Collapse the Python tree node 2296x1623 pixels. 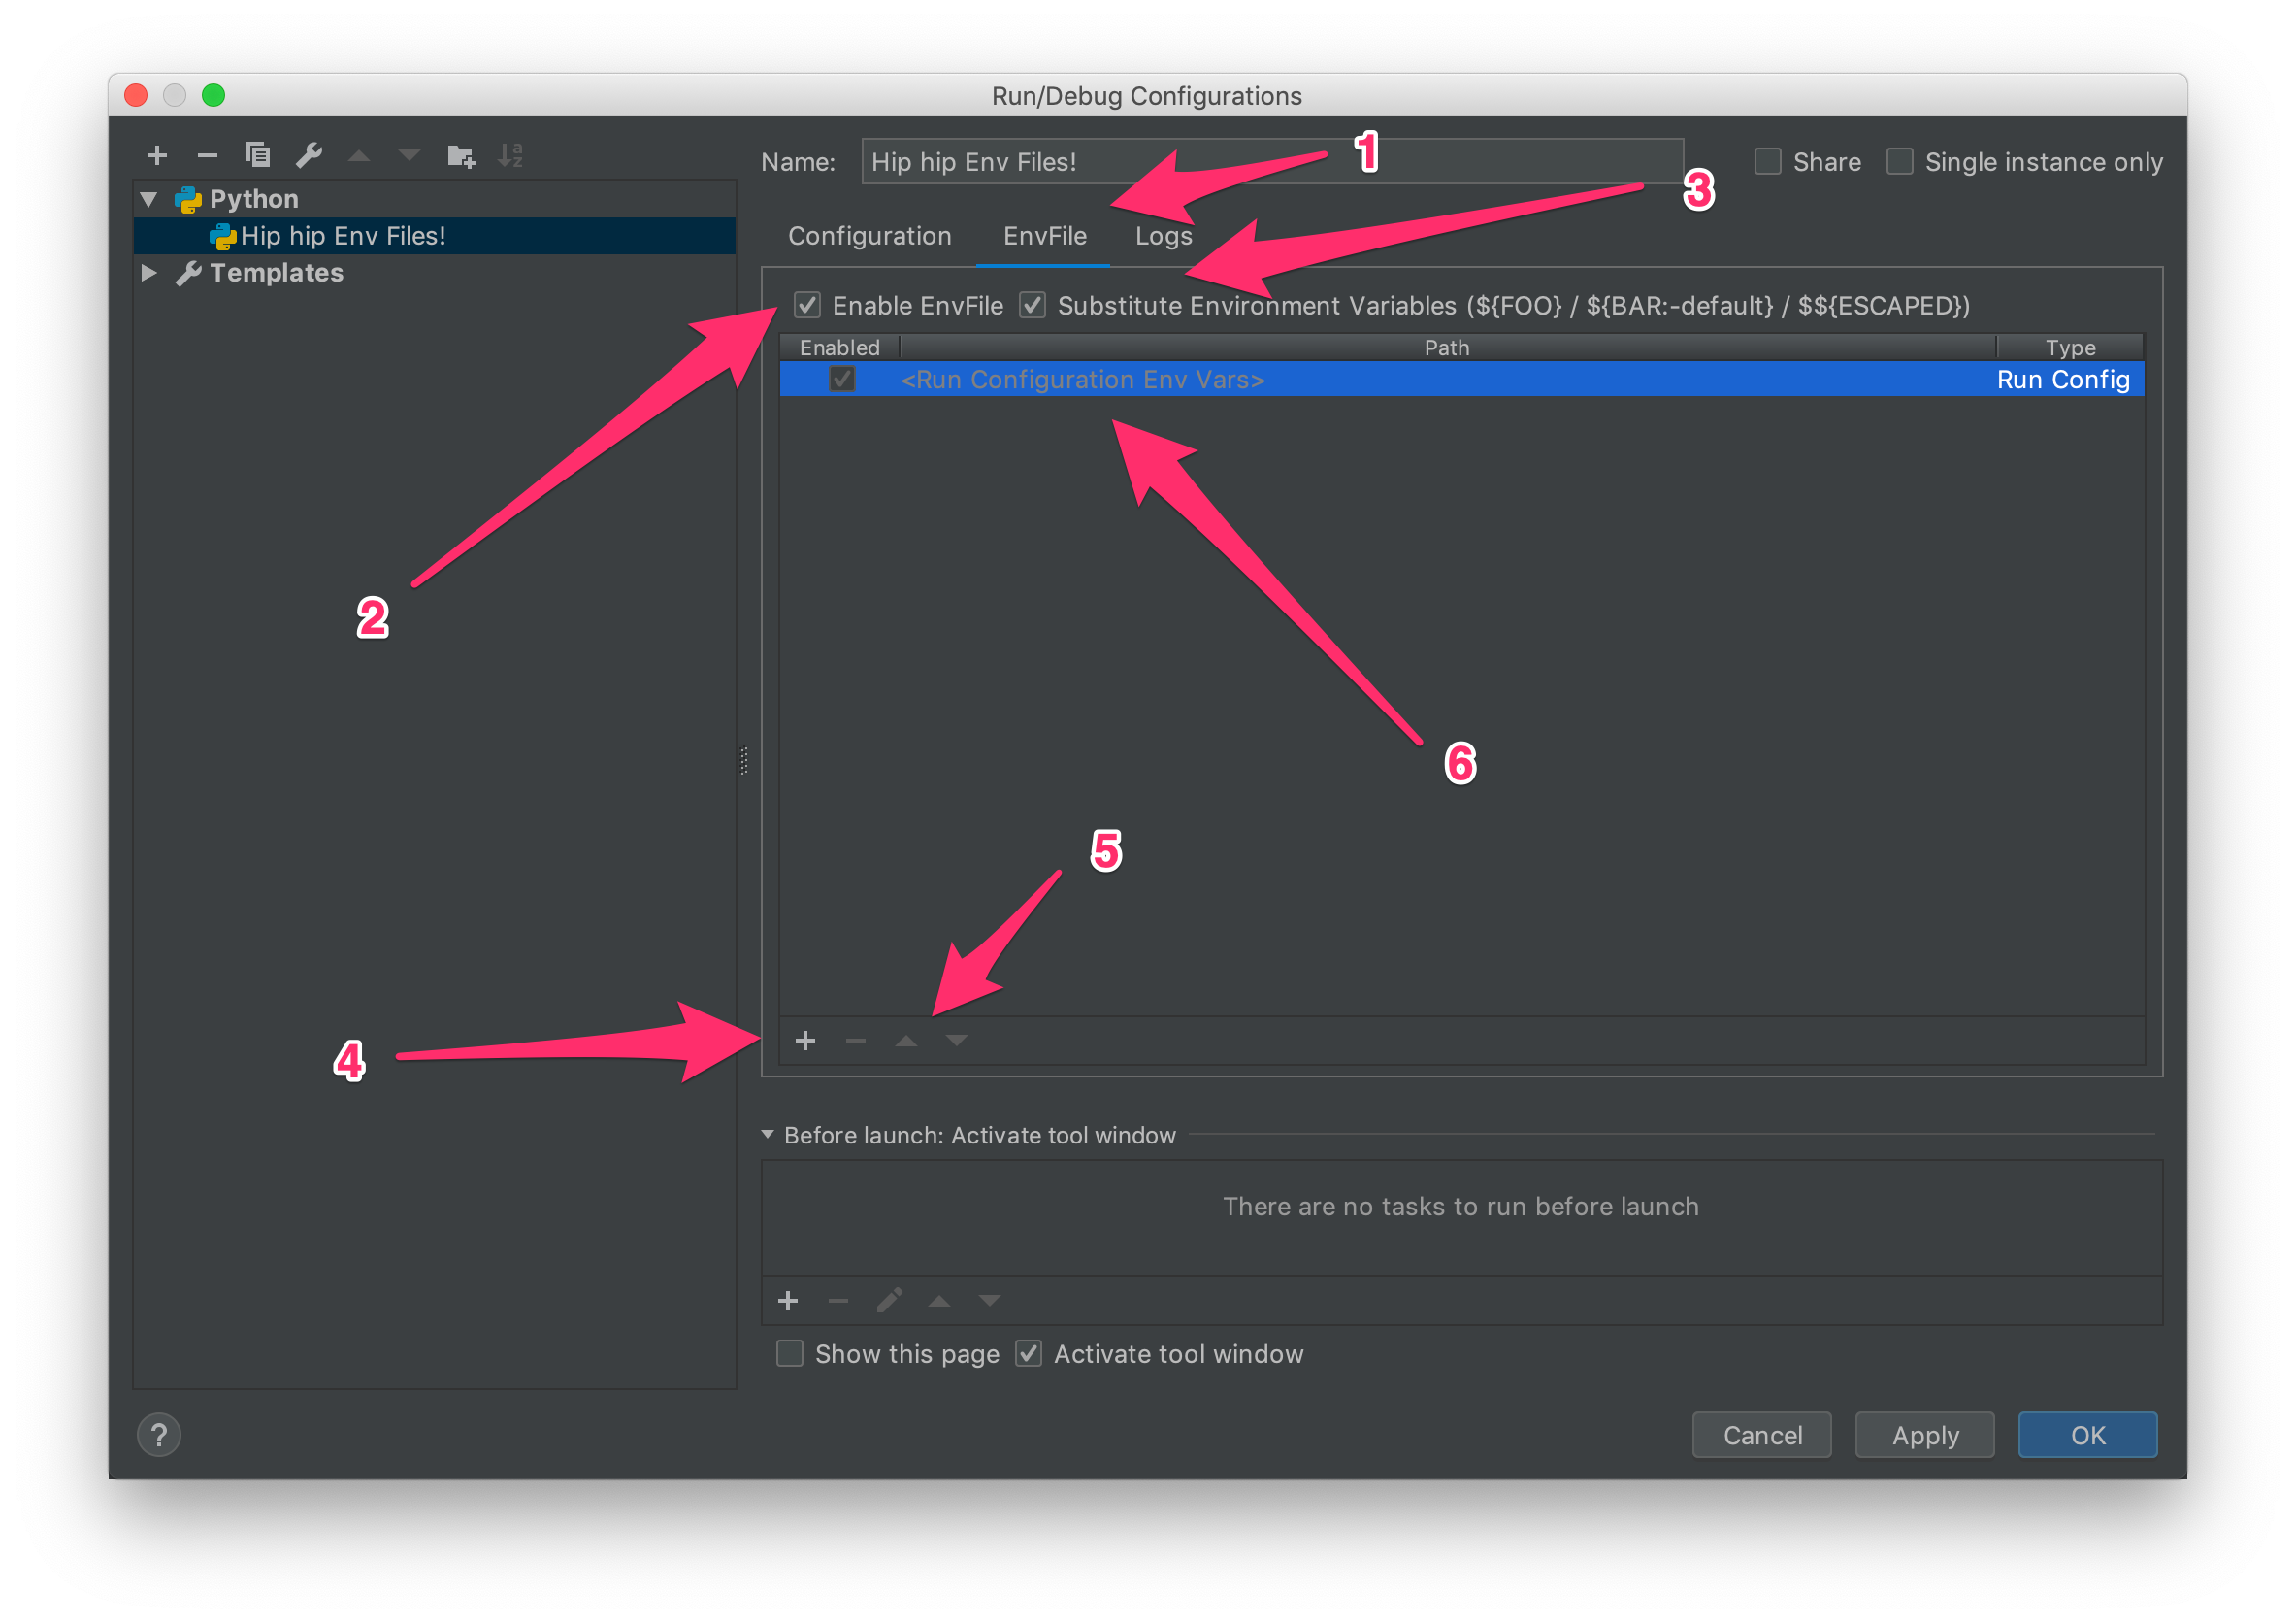pos(149,199)
